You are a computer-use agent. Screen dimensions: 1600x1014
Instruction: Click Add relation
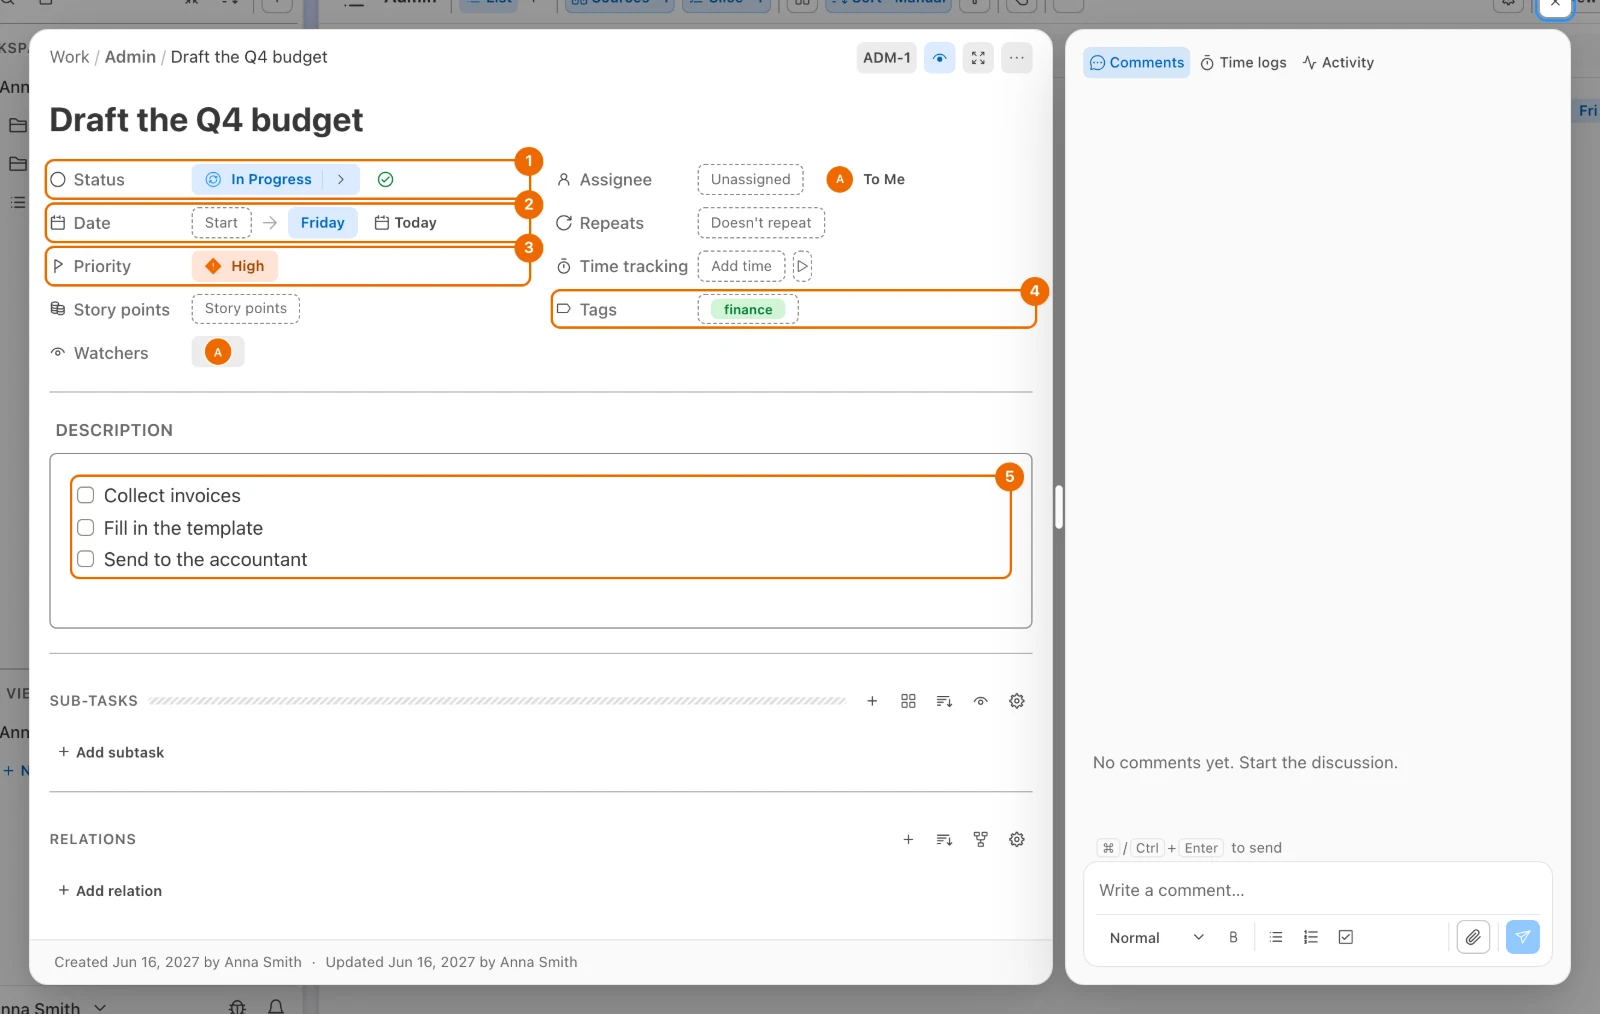tap(110, 891)
